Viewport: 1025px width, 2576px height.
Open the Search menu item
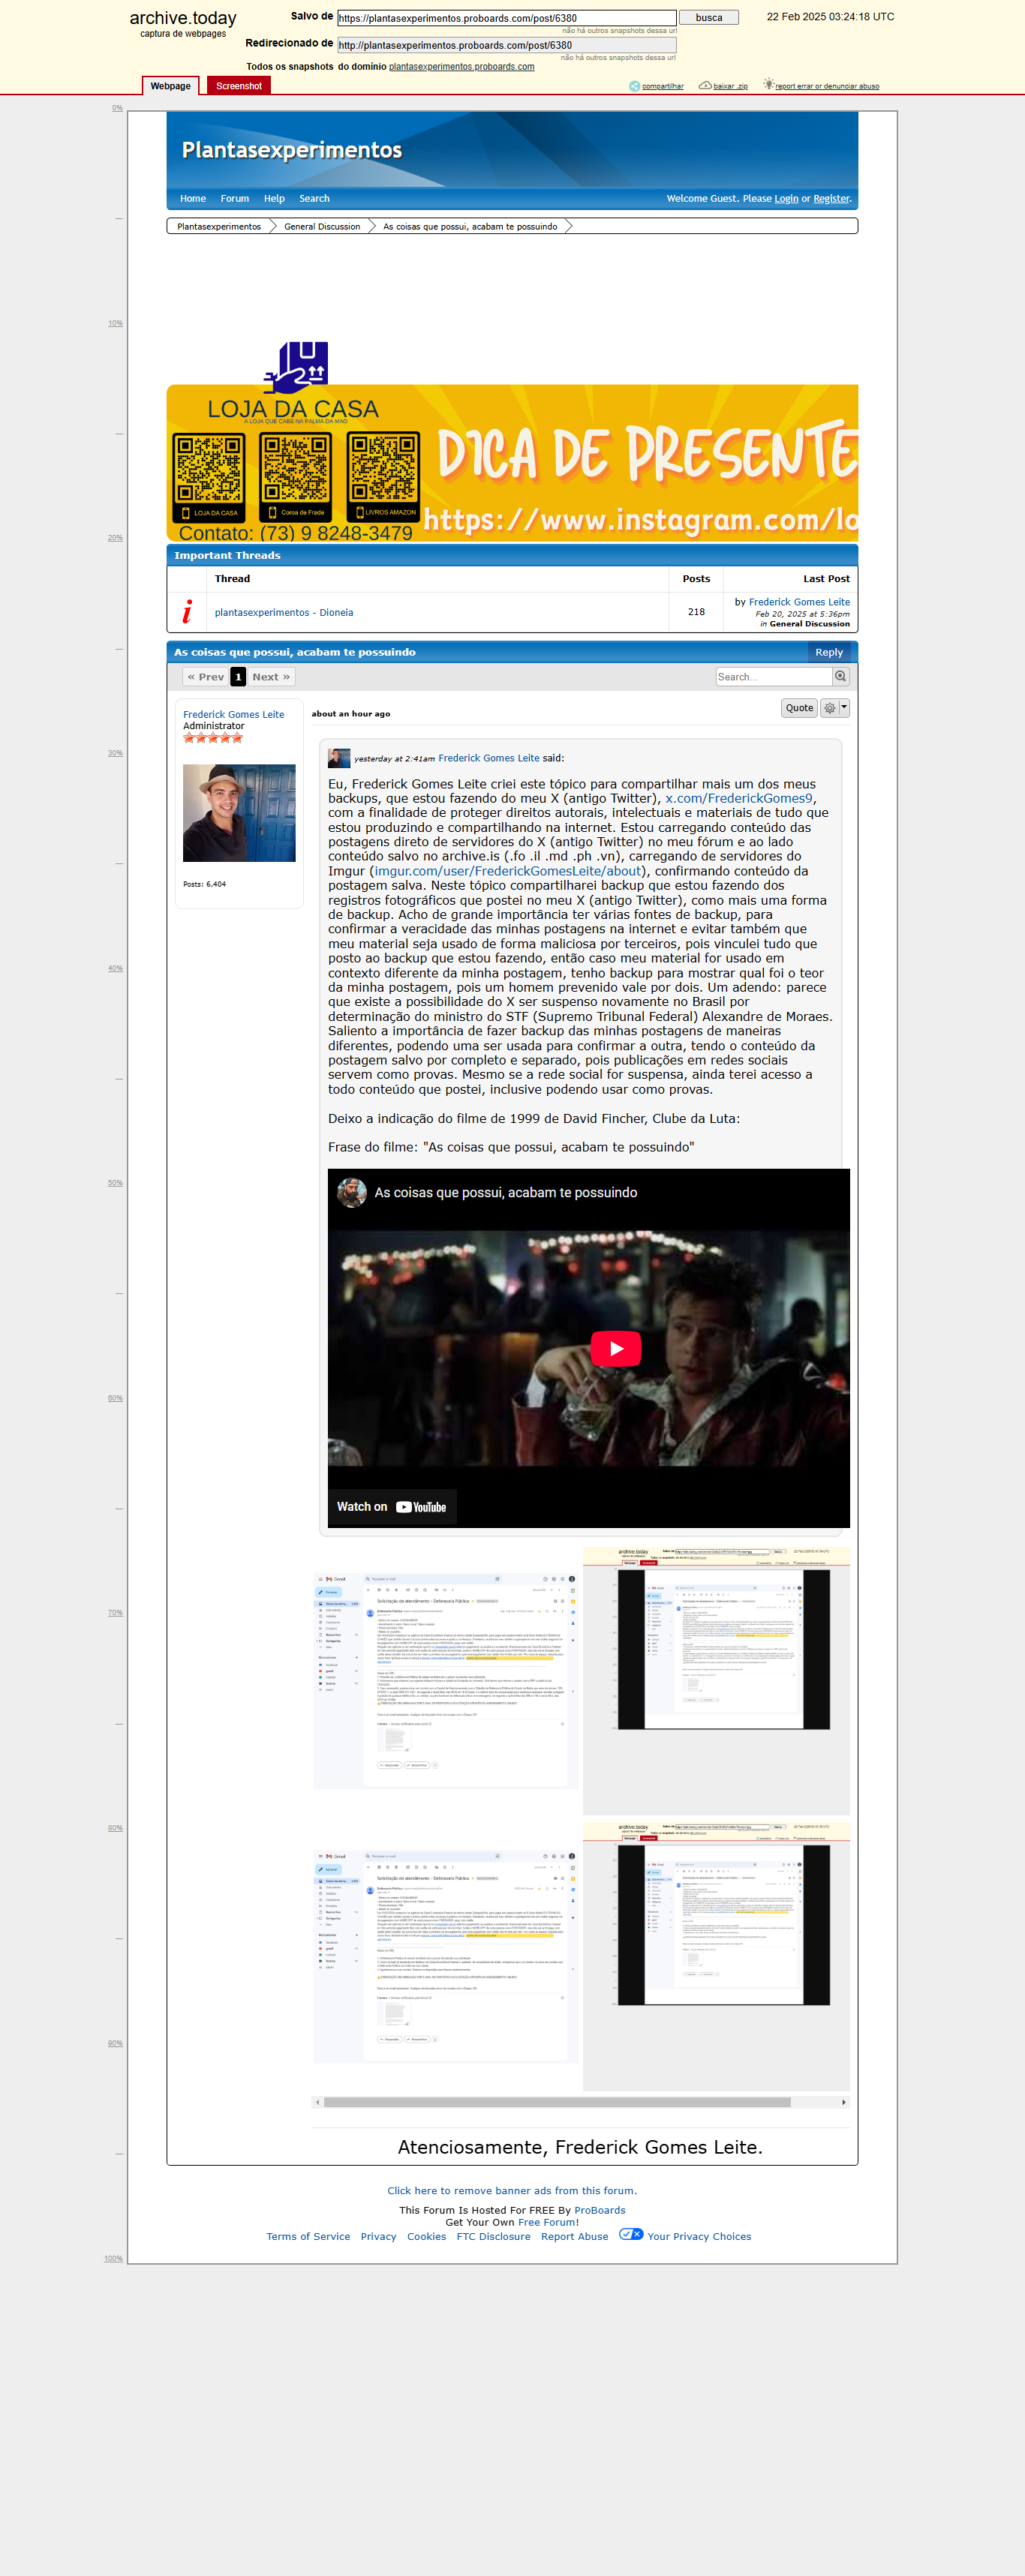tap(314, 199)
